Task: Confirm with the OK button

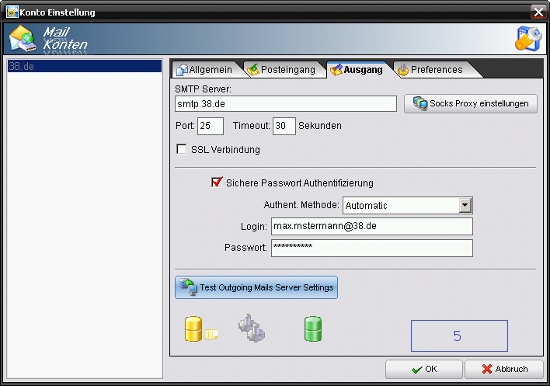Action: [424, 369]
